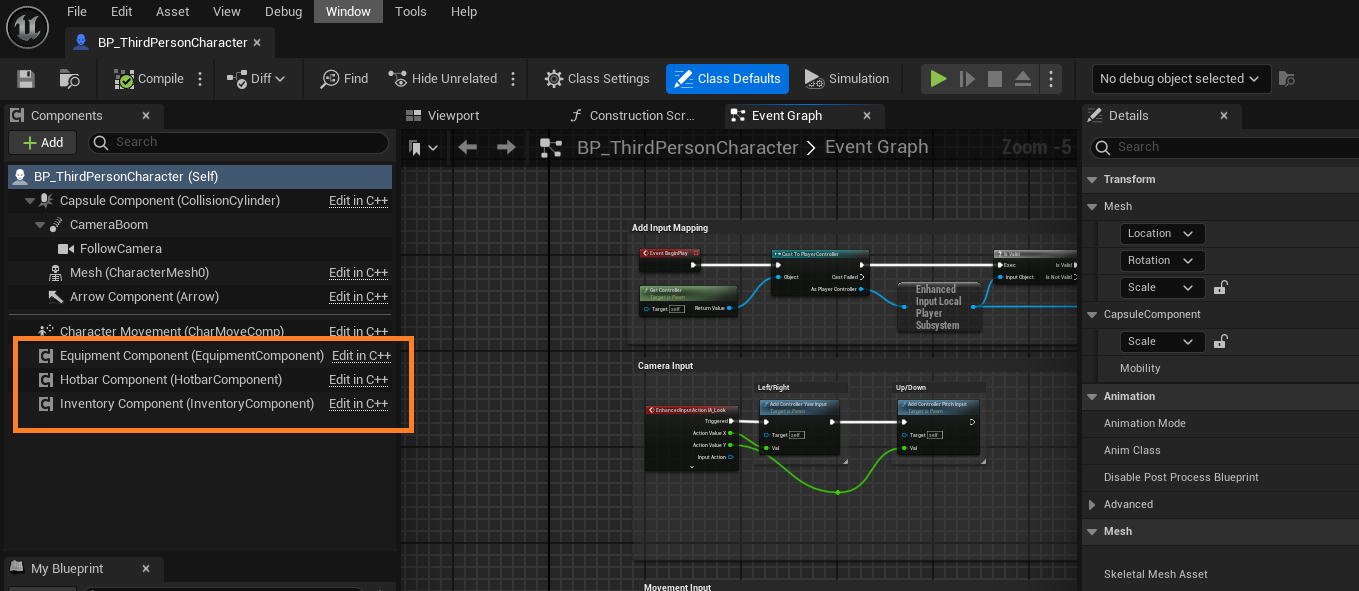Open the Debug menu
1359x591 pixels.
(x=284, y=12)
